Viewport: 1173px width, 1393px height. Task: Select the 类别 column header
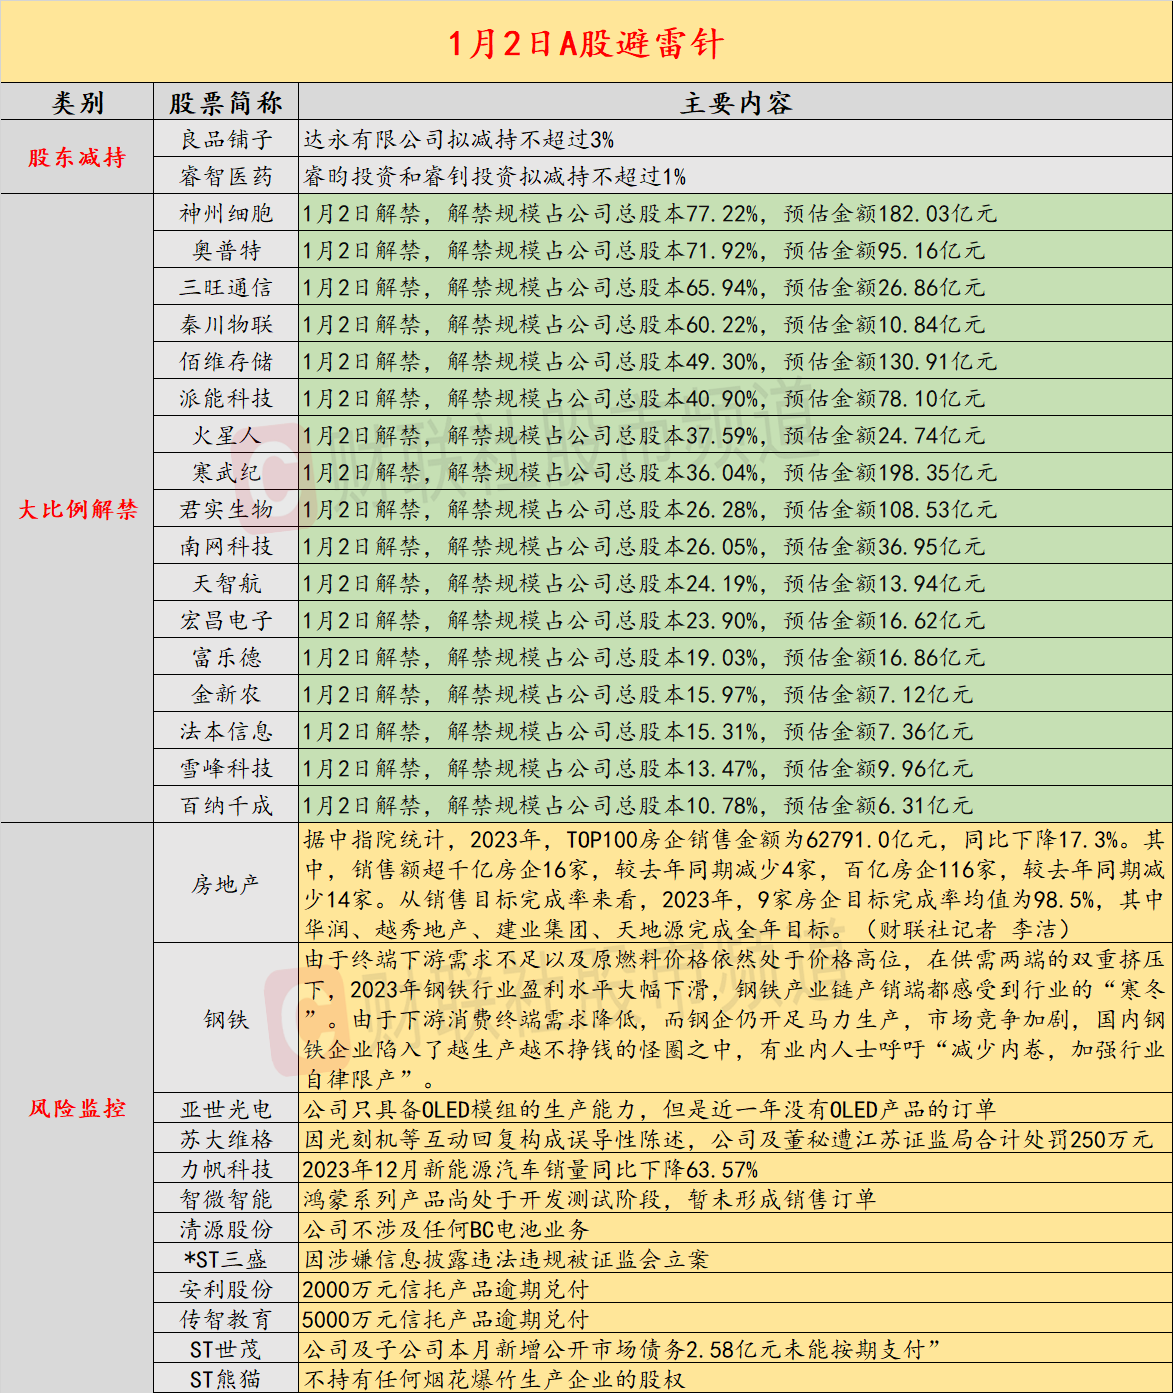coord(77,103)
